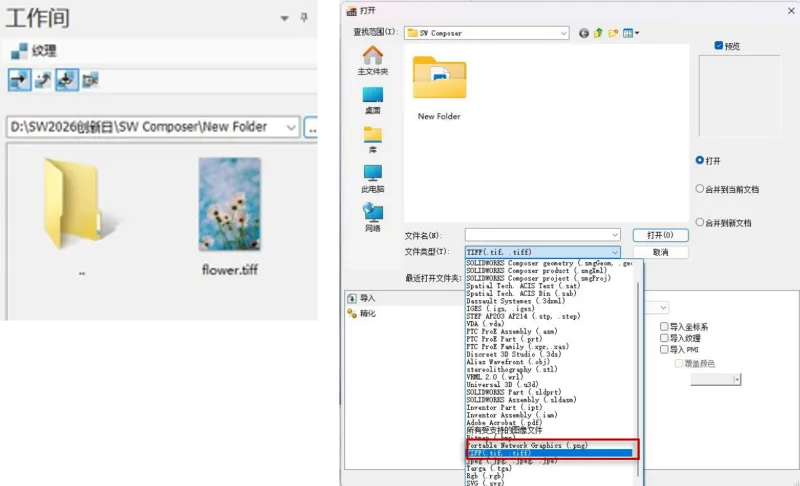
Task: Click the browse folder ellipsis button
Action: (x=311, y=127)
